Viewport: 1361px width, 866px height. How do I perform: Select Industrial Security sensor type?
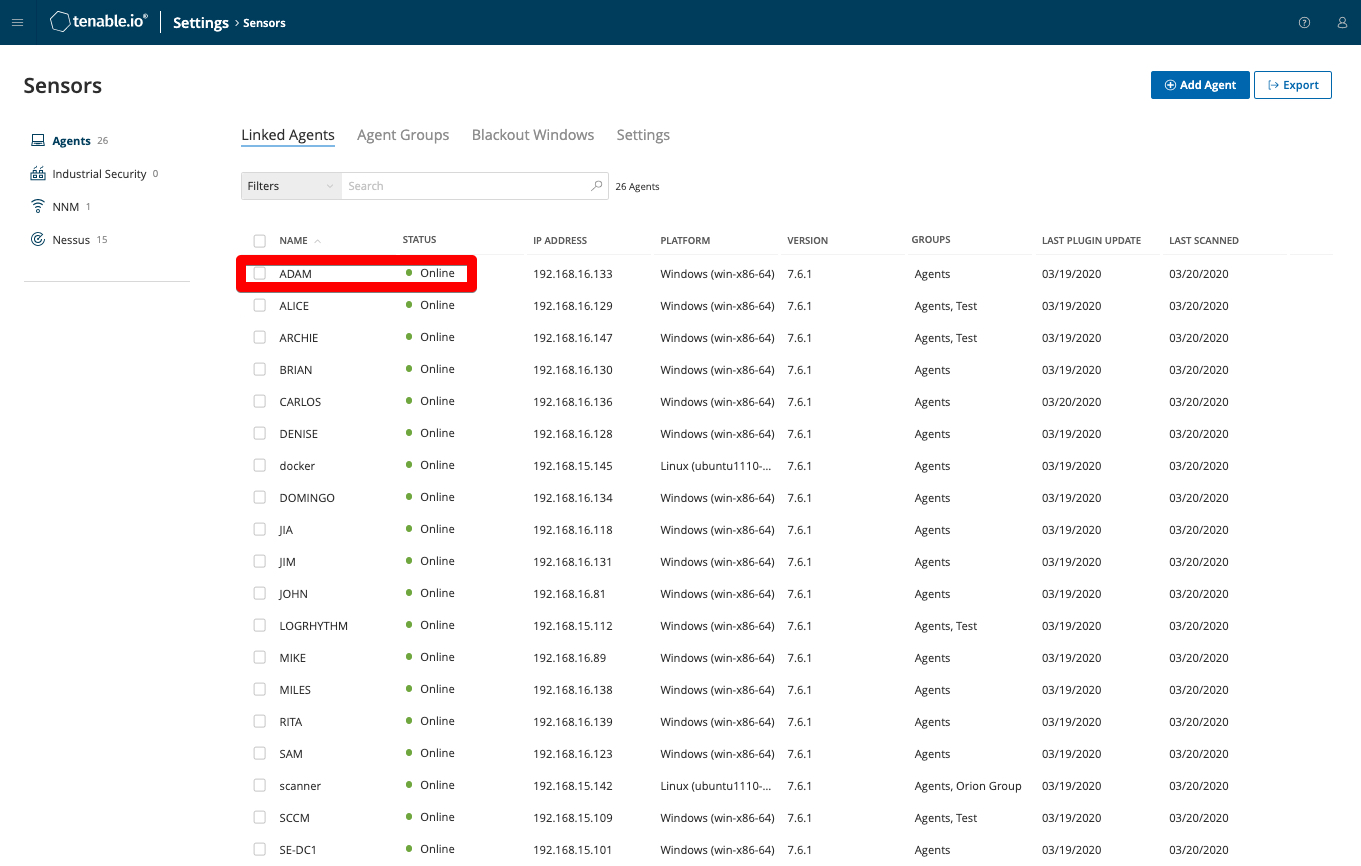click(98, 174)
